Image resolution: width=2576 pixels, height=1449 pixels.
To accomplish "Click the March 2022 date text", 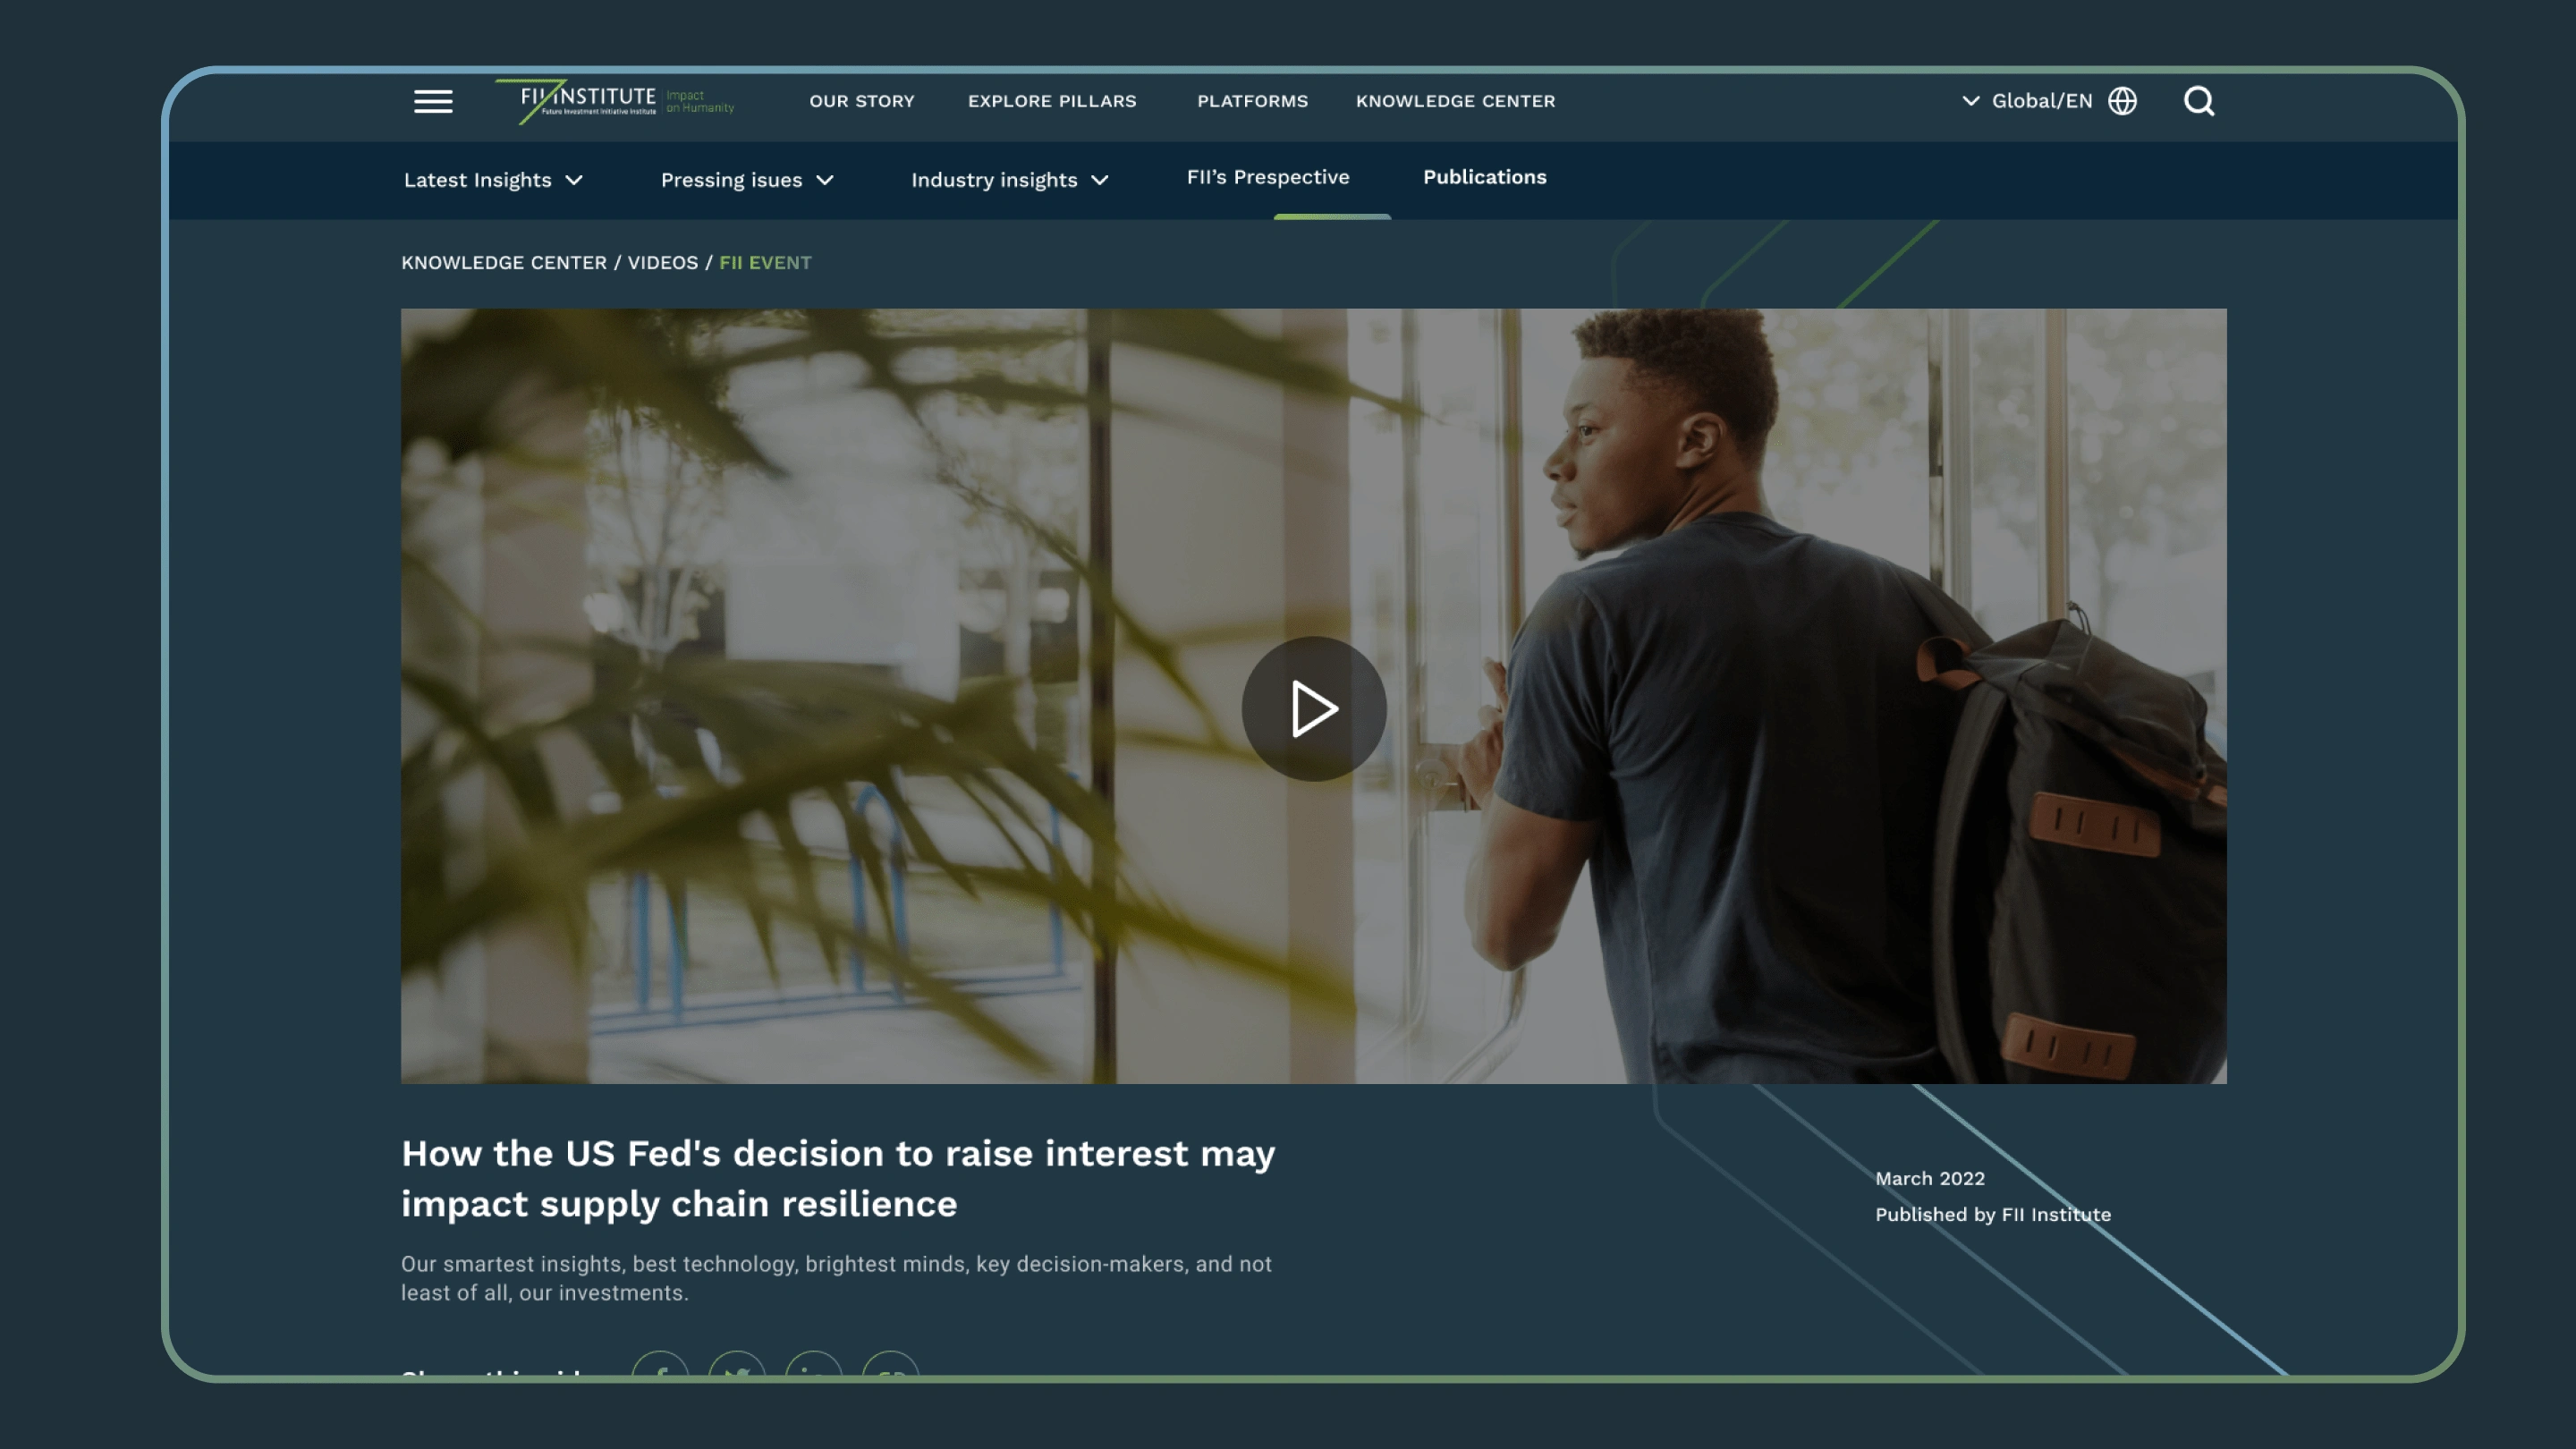I will (1929, 1178).
